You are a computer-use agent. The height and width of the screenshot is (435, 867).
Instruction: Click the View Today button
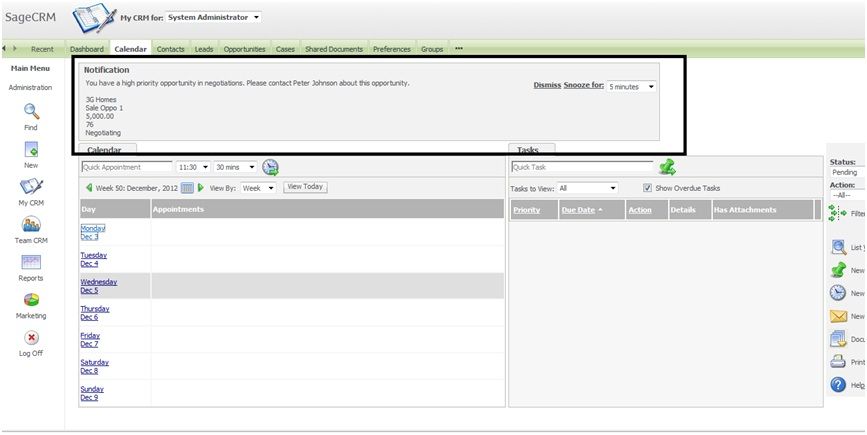(x=305, y=187)
